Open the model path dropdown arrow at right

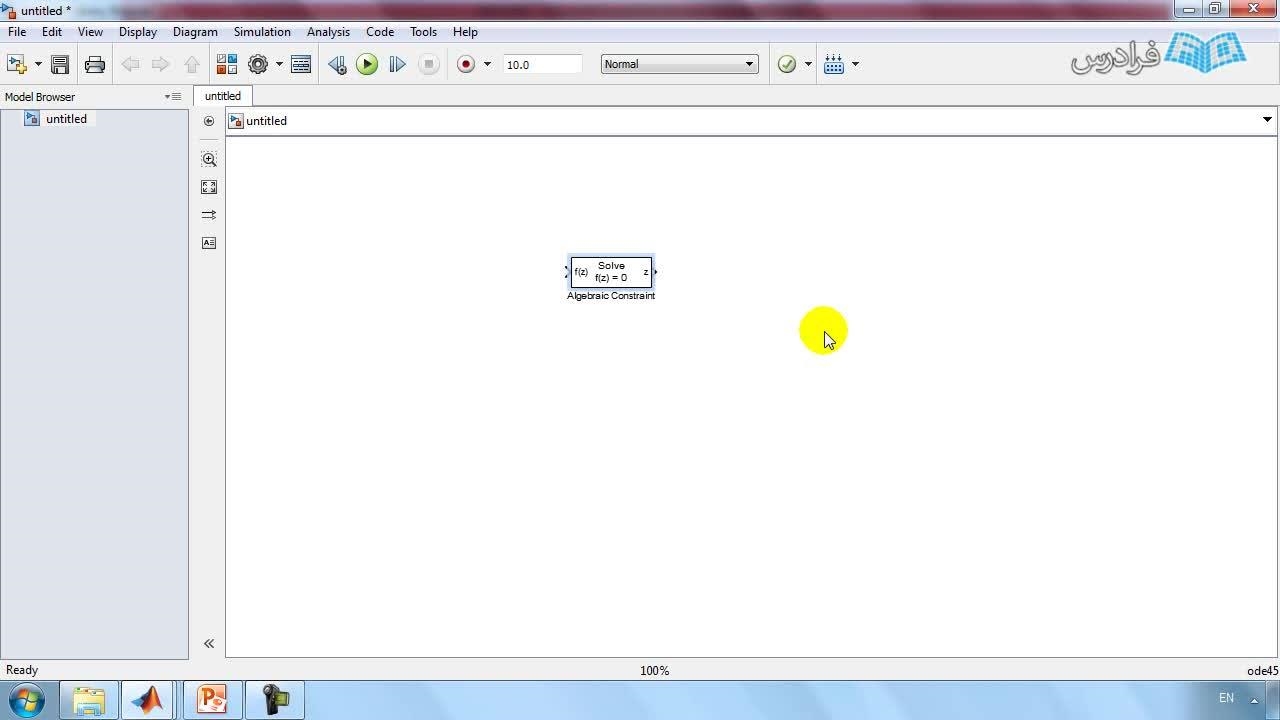(1267, 120)
